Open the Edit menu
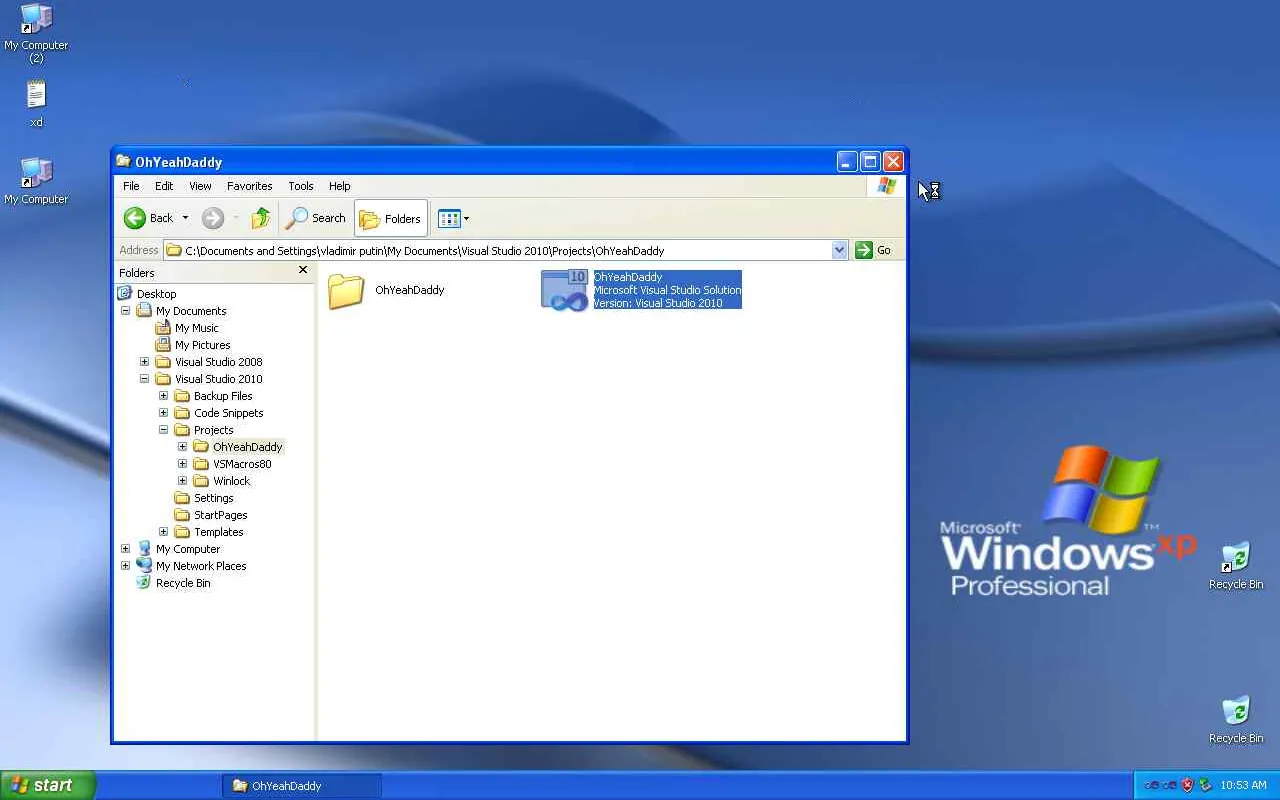The image size is (1280, 800). (x=164, y=186)
